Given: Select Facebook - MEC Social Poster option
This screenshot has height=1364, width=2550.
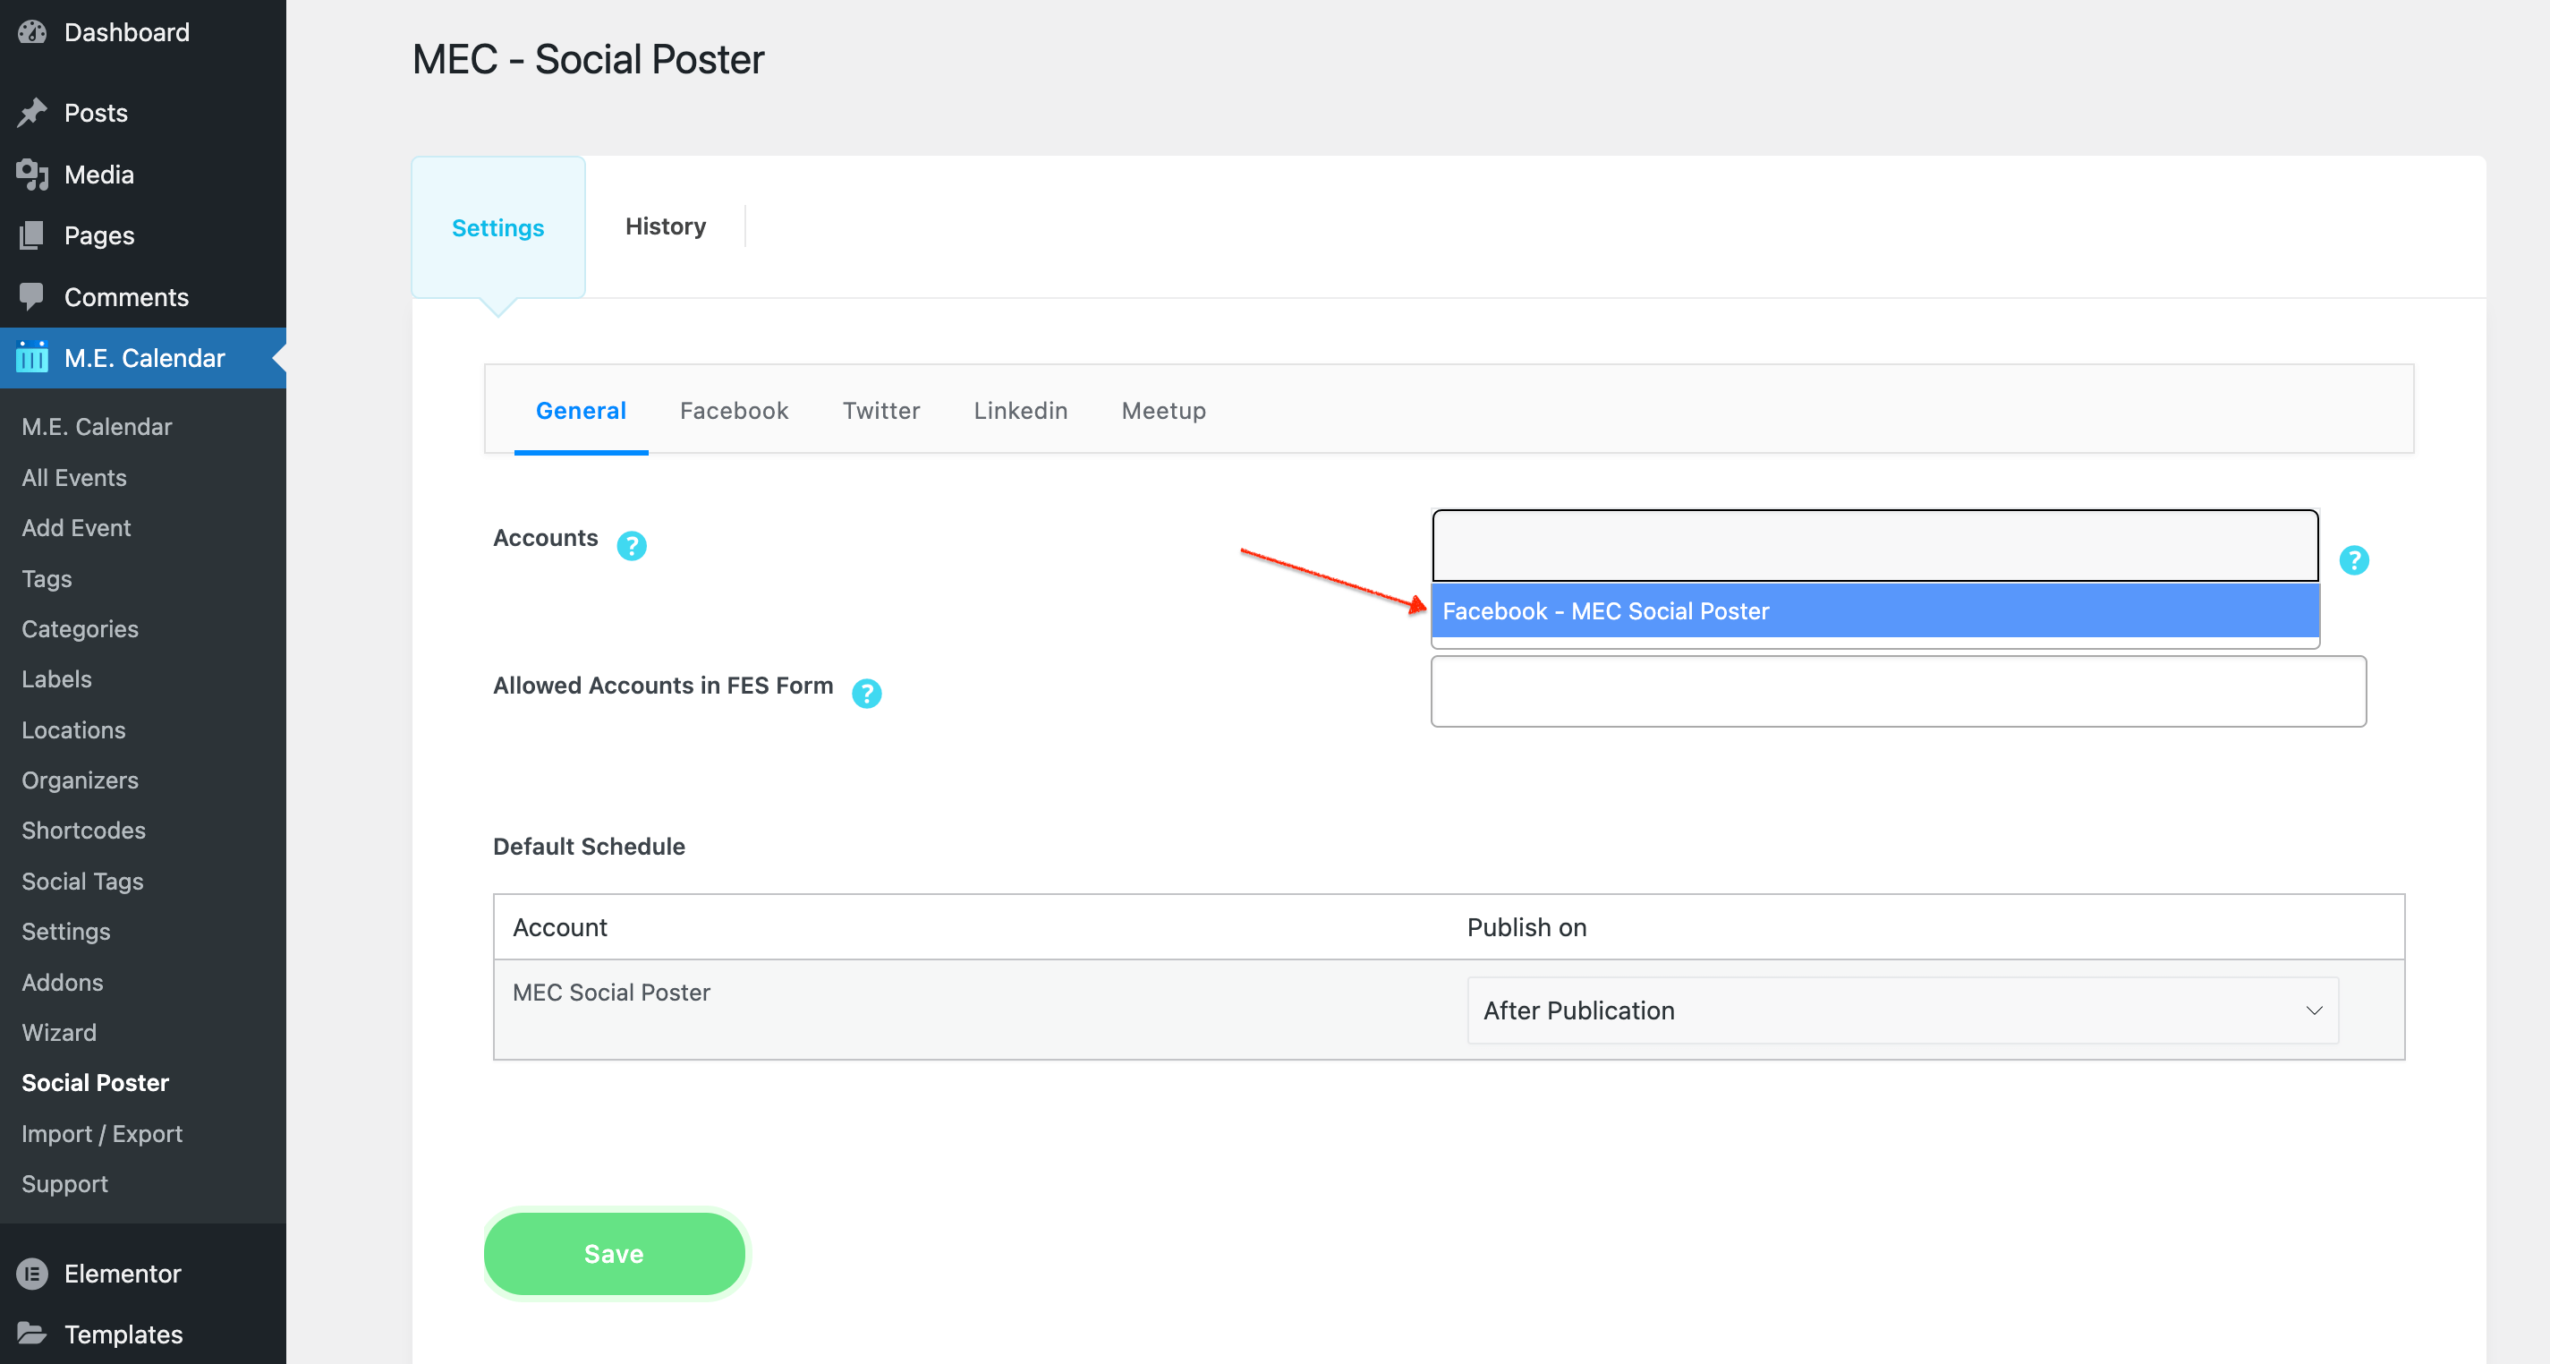Looking at the screenshot, I should pos(1875,611).
